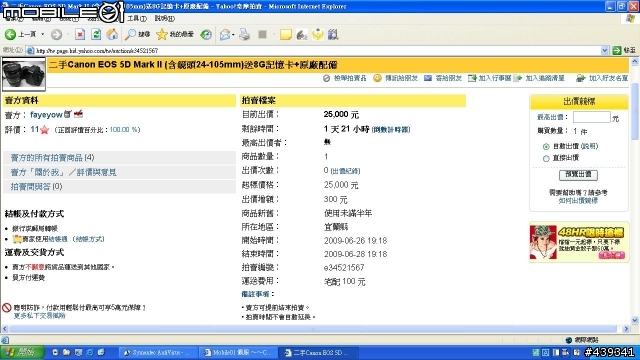Click the Stop loading icon
640x360 pixels.
80,35
